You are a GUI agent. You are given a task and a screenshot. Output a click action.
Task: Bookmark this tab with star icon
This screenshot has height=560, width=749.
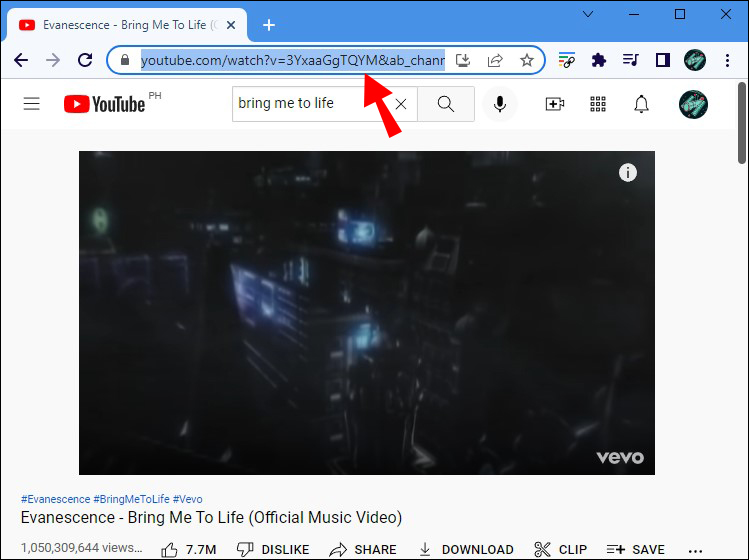coord(526,60)
